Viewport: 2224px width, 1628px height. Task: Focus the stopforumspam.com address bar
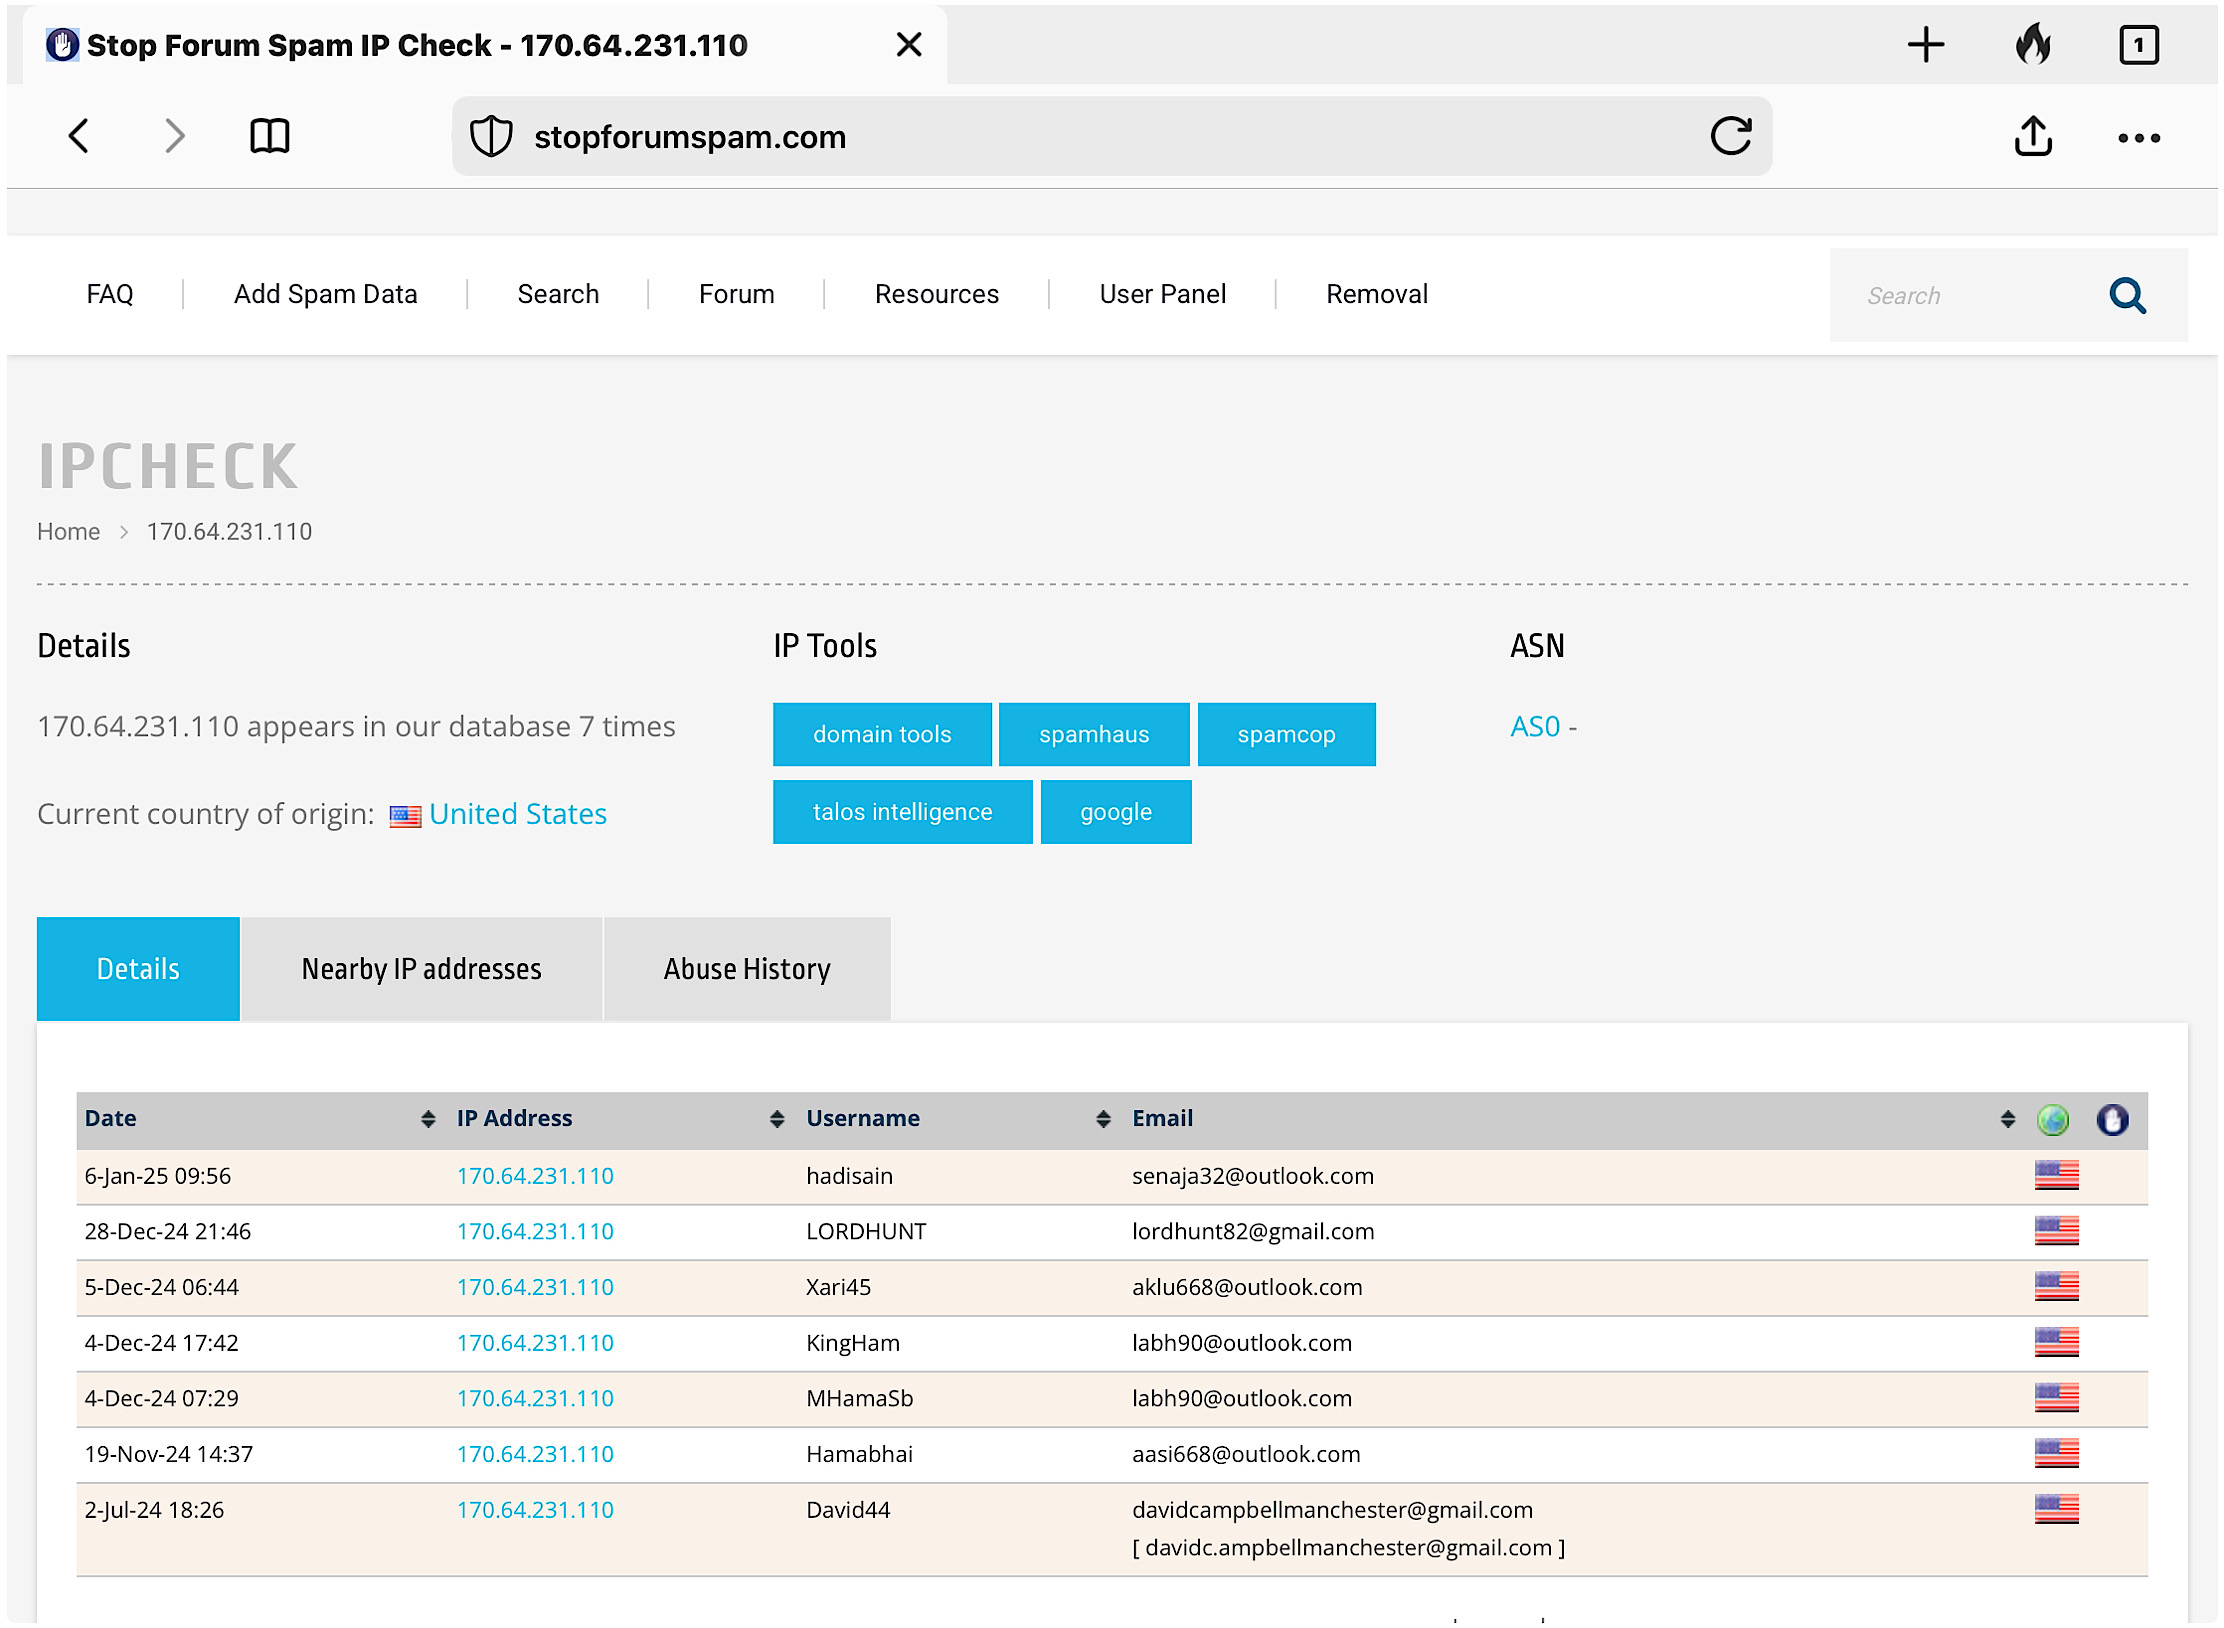(1111, 137)
